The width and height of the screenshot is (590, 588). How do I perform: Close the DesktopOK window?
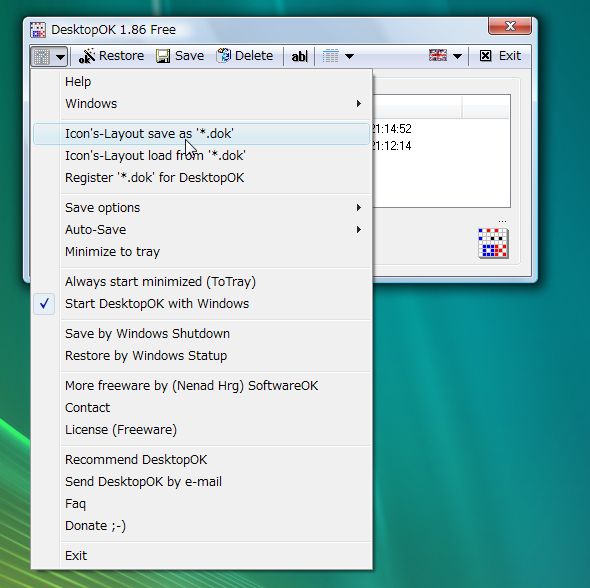click(x=510, y=26)
